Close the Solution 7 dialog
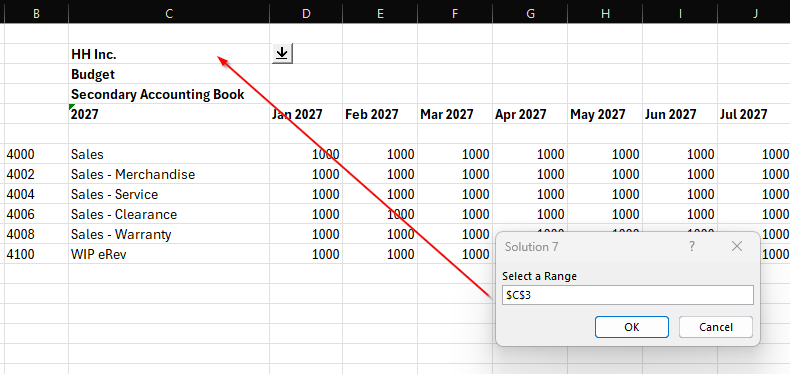The width and height of the screenshot is (790, 374). 737,246
